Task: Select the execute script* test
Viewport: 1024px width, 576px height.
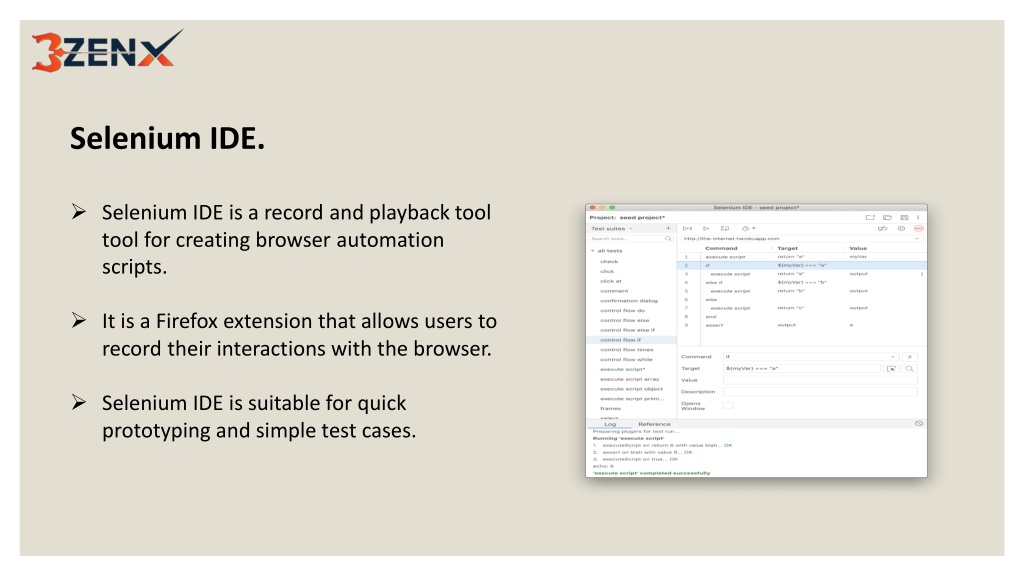Action: point(622,370)
